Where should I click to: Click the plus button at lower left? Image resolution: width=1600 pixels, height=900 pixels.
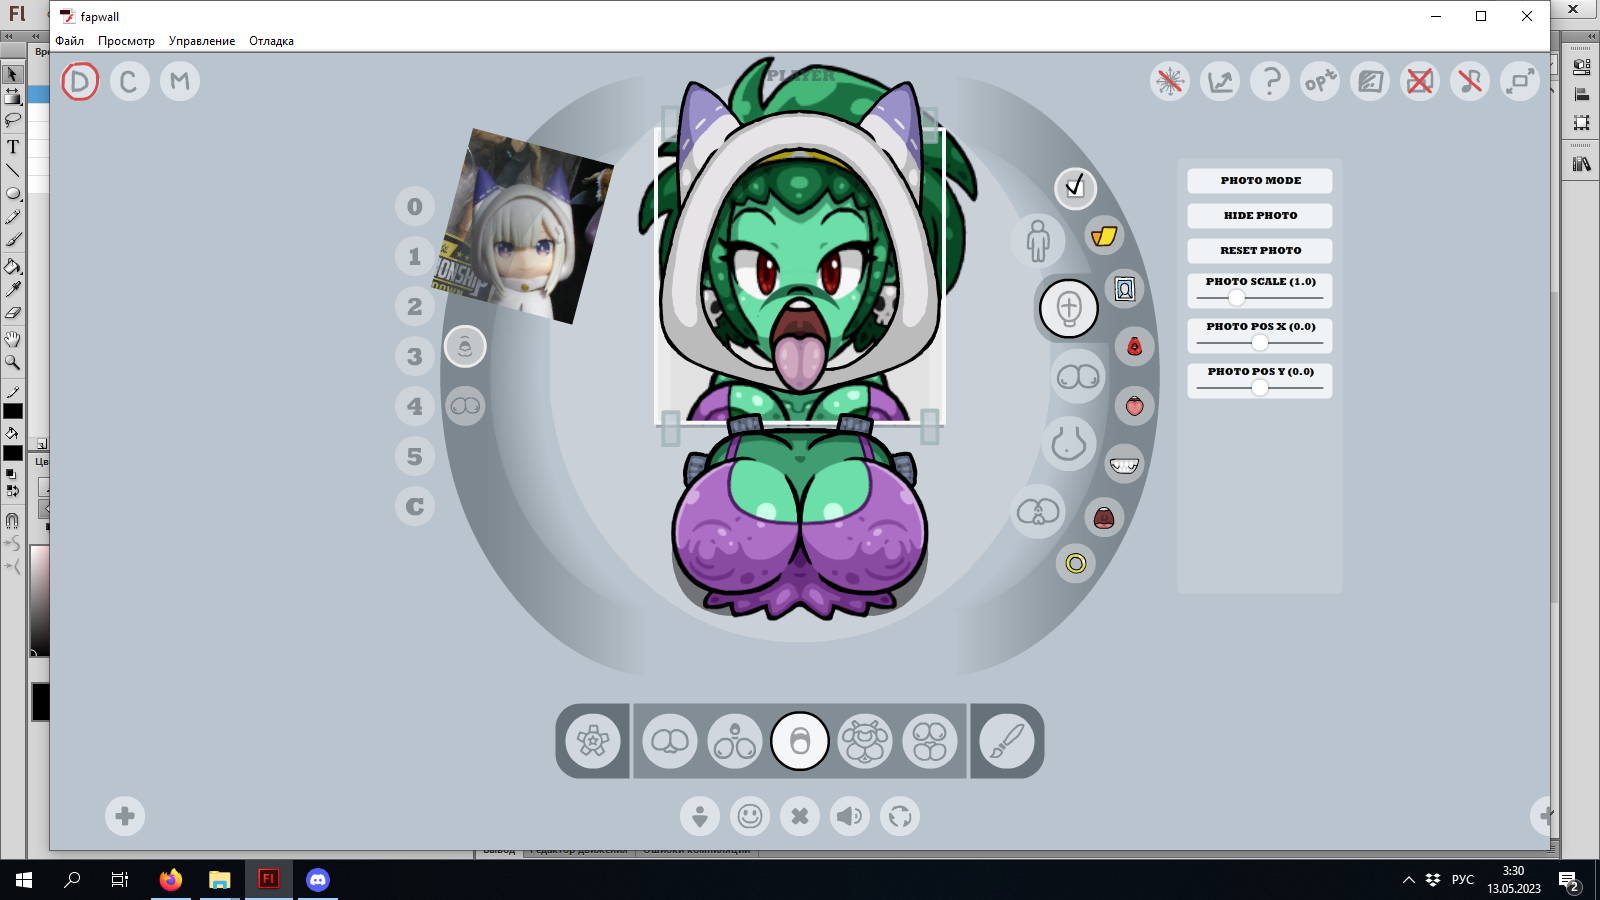click(x=125, y=816)
